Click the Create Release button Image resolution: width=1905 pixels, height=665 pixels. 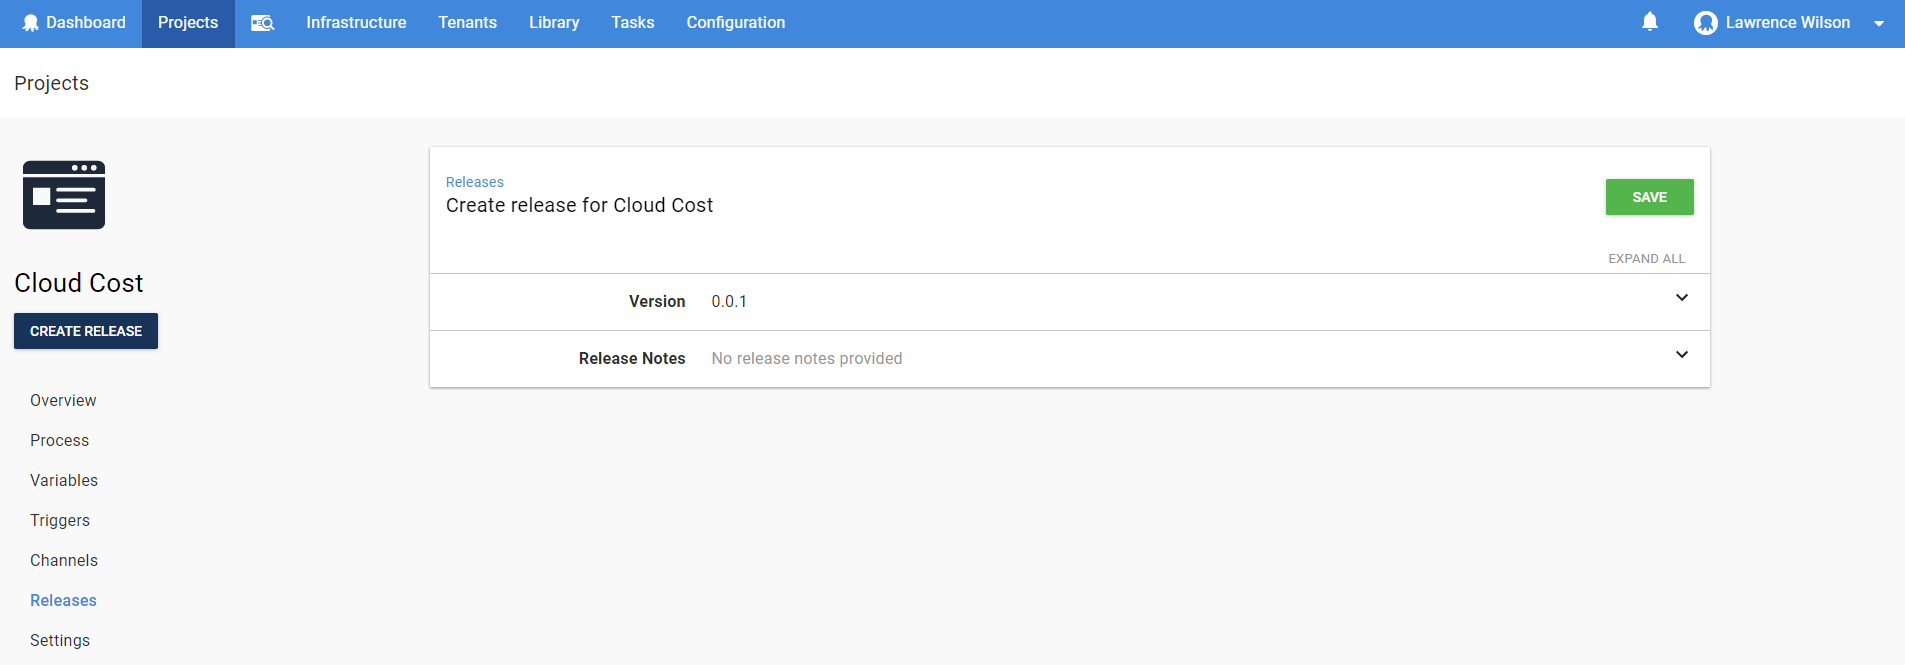[86, 331]
